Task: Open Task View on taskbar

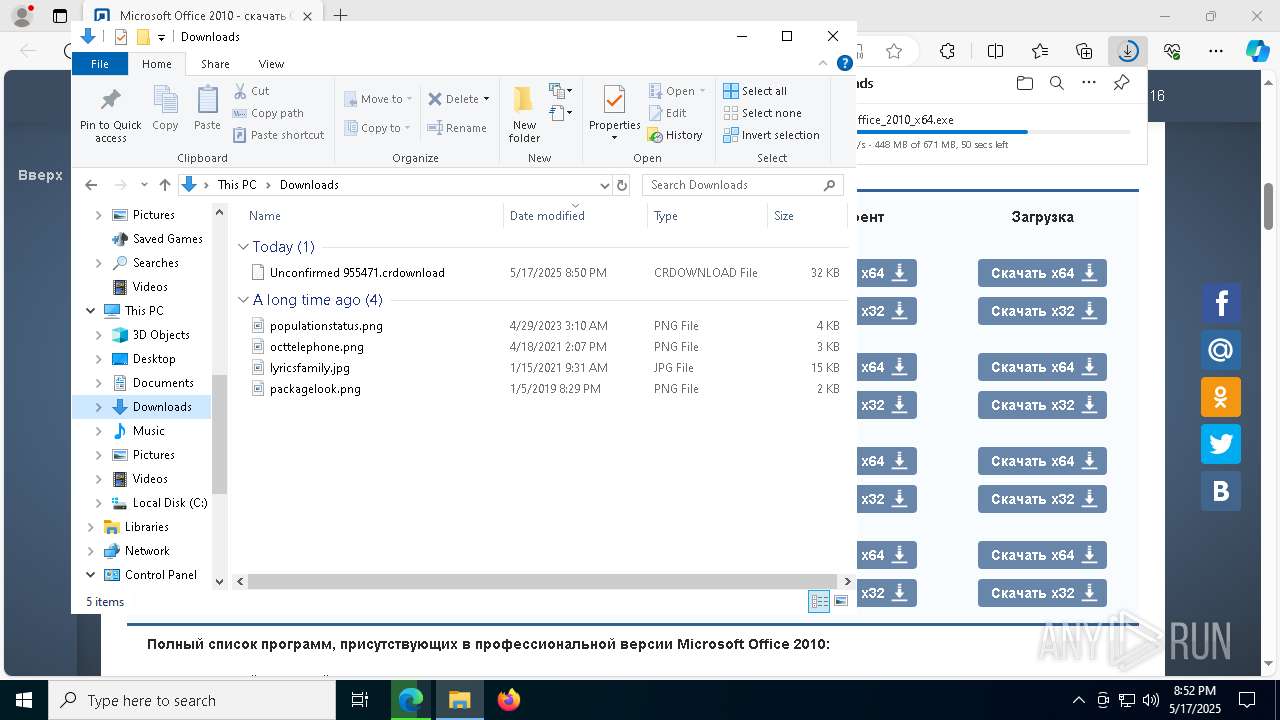Action: click(x=360, y=700)
